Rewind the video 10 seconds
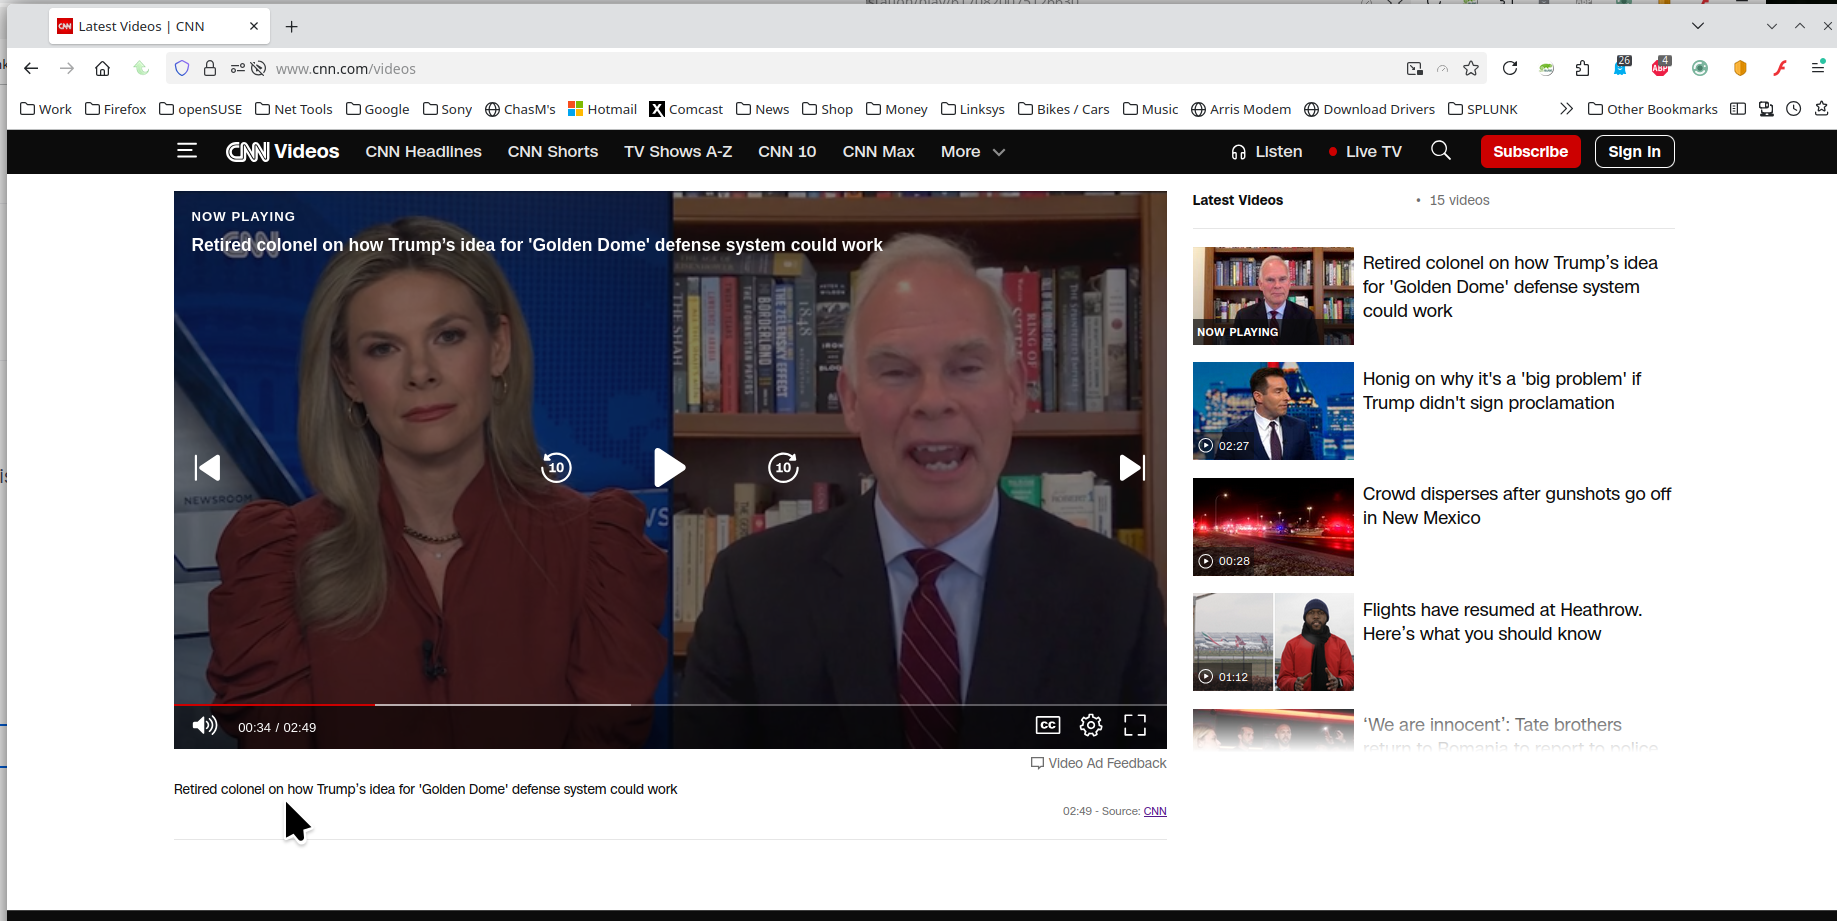The width and height of the screenshot is (1837, 921). [x=556, y=467]
